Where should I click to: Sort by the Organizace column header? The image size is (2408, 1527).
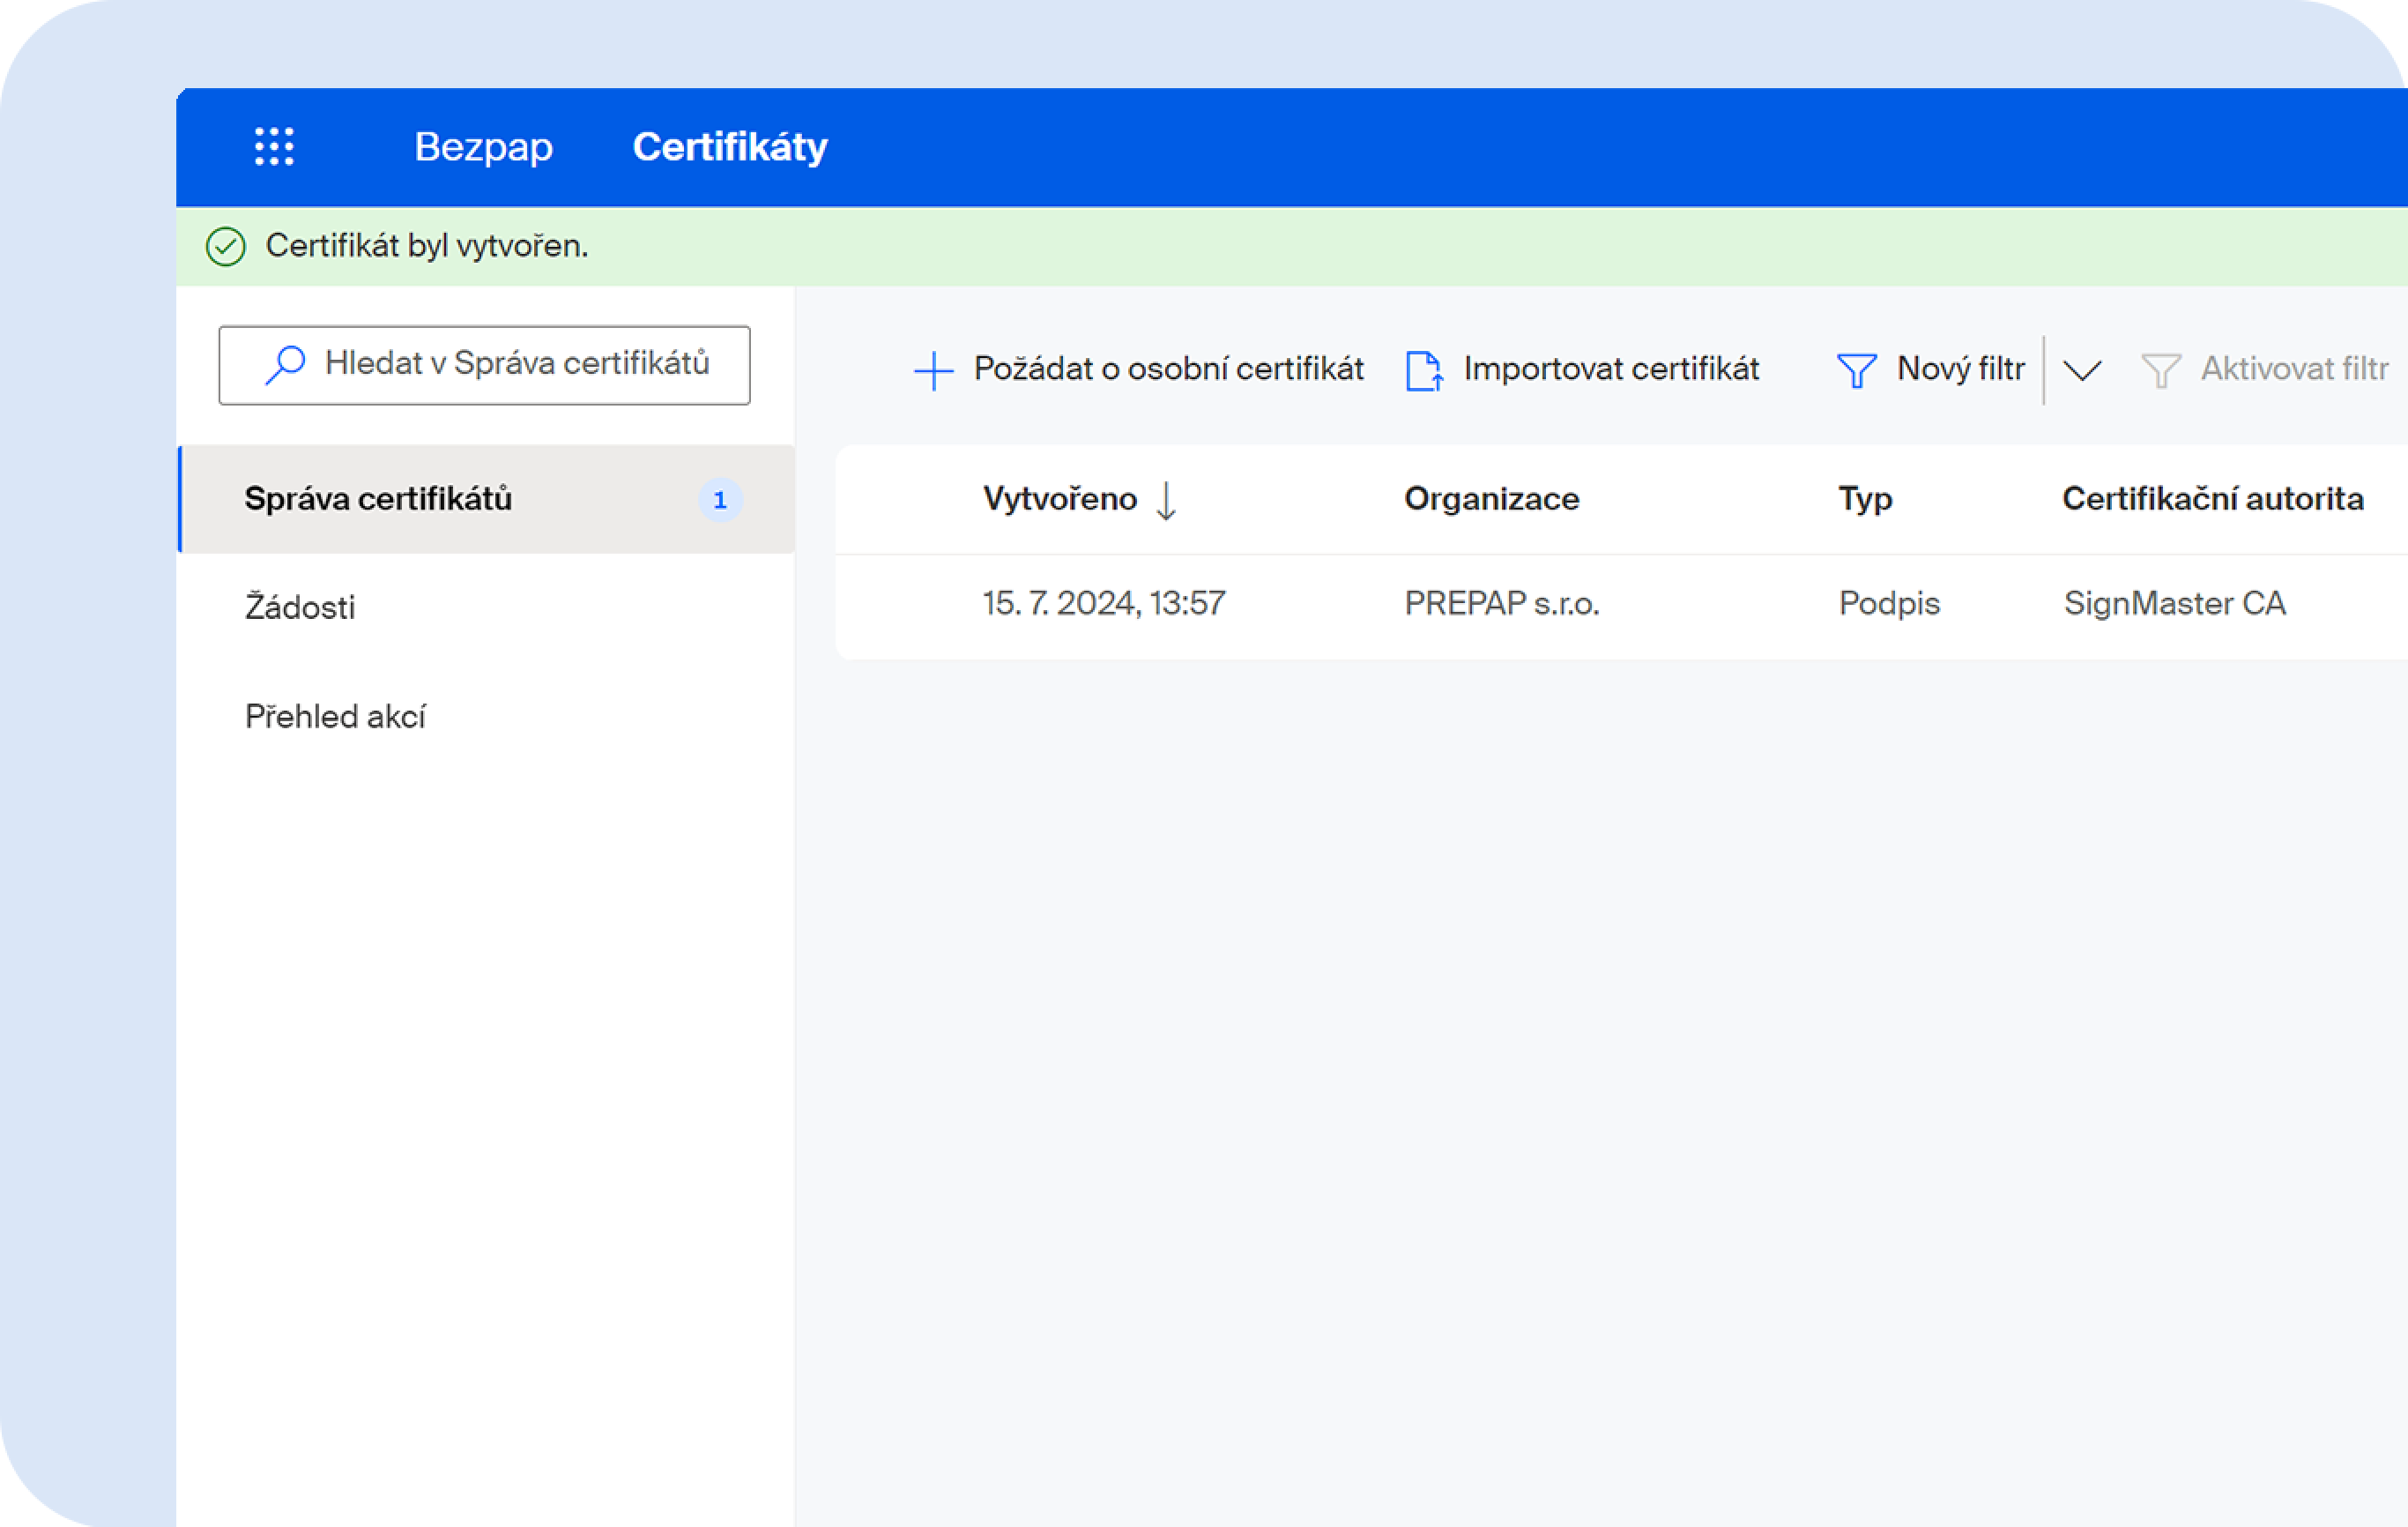click(1491, 499)
